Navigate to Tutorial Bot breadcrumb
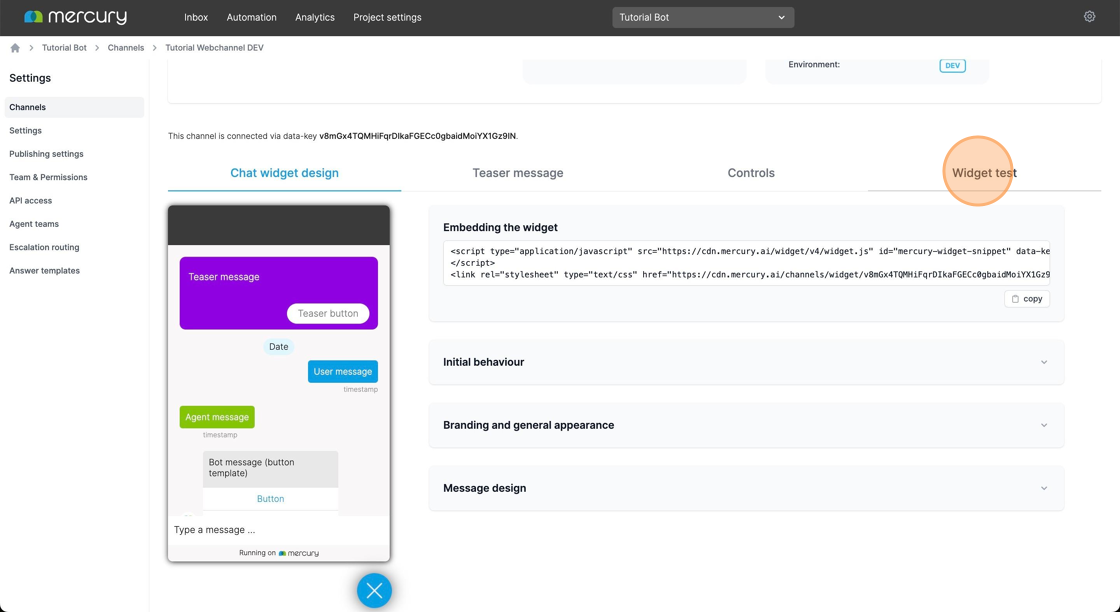1120x612 pixels. pos(64,48)
